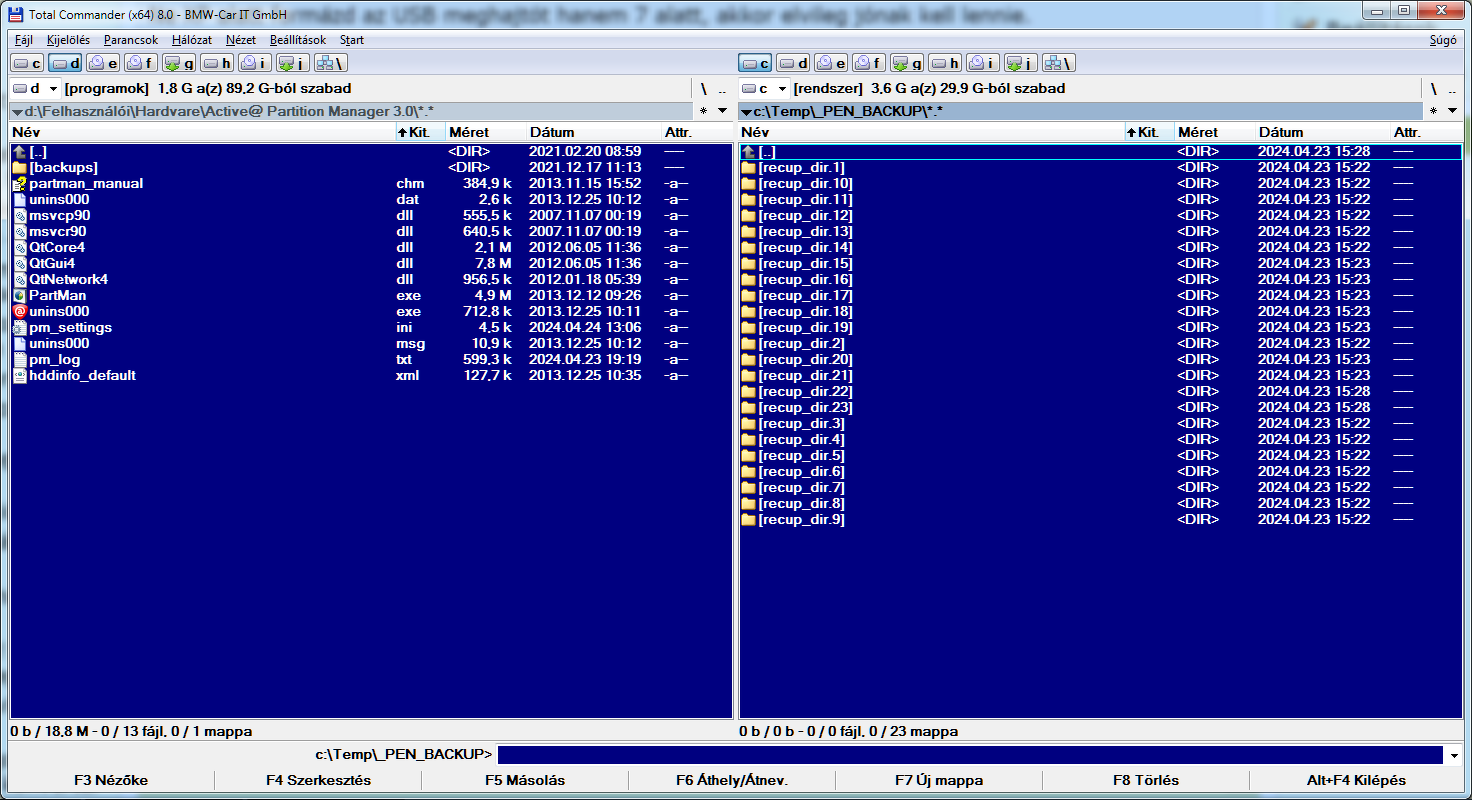Switch right panel to drive f

(870, 63)
